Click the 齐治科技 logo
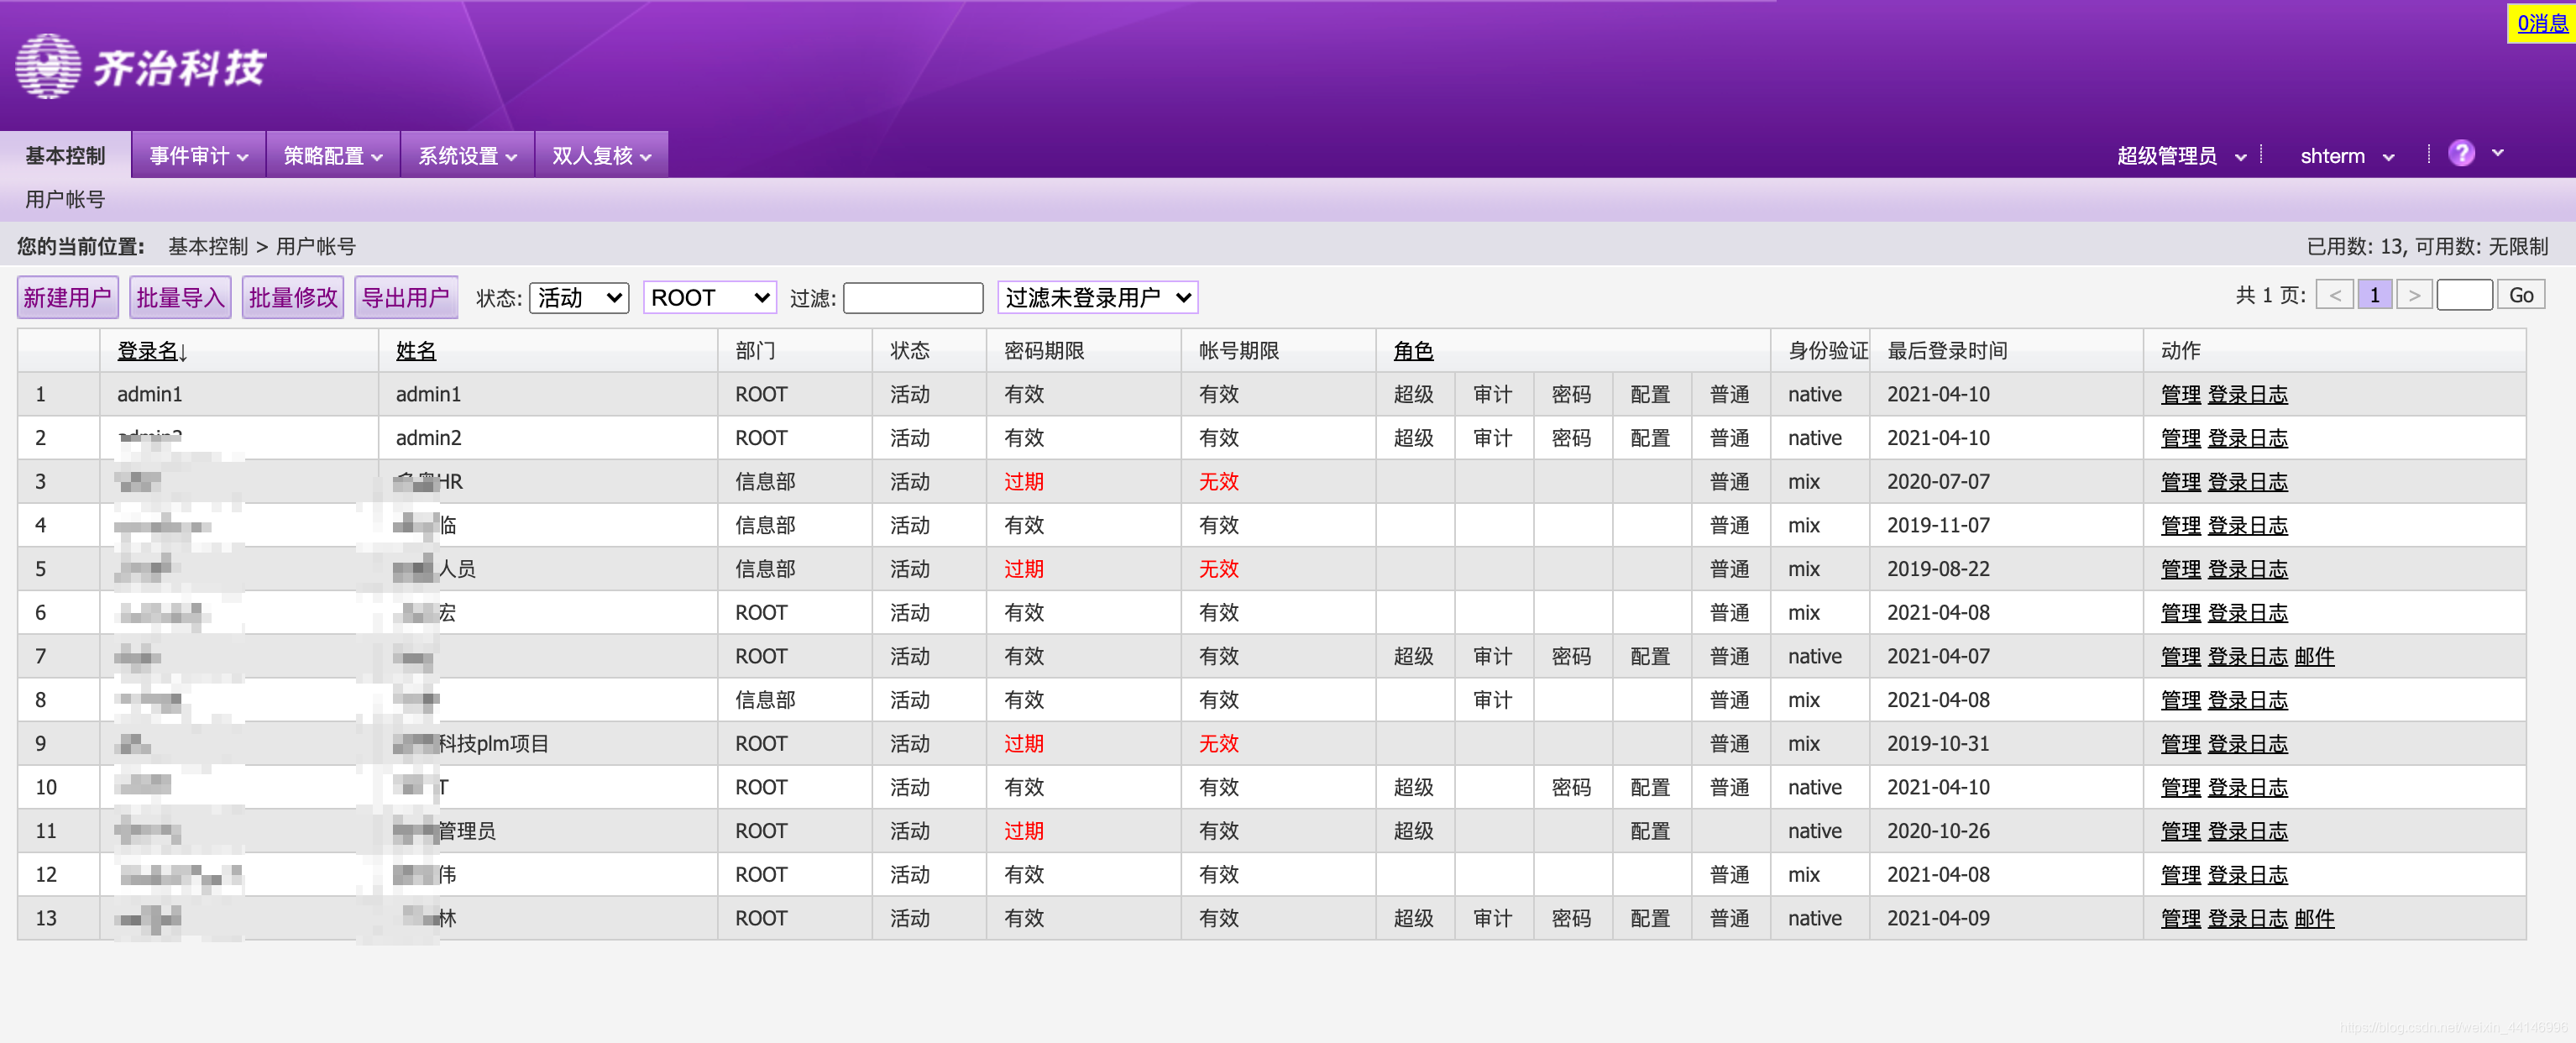Screen dimensions: 2576x1043 click(x=141, y=67)
